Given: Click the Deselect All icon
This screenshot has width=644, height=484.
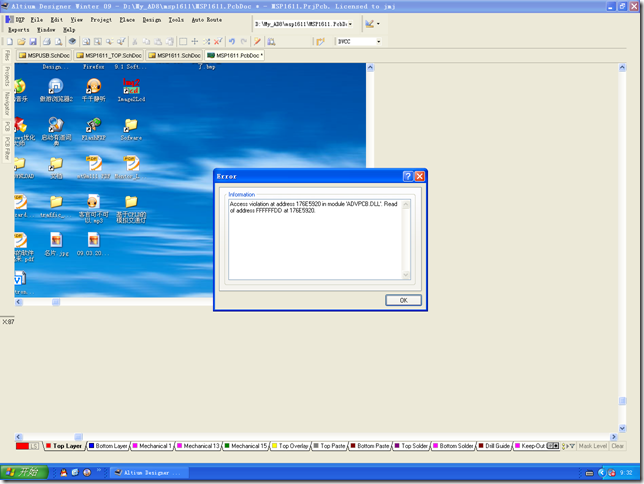Looking at the screenshot, I should [x=207, y=41].
